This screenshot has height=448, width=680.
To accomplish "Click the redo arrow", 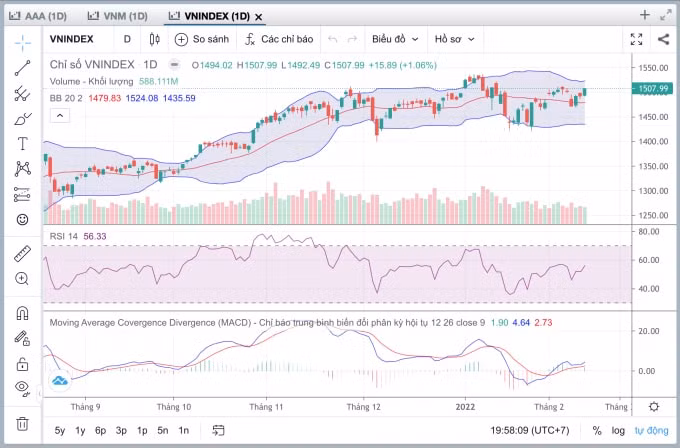I will [353, 39].
